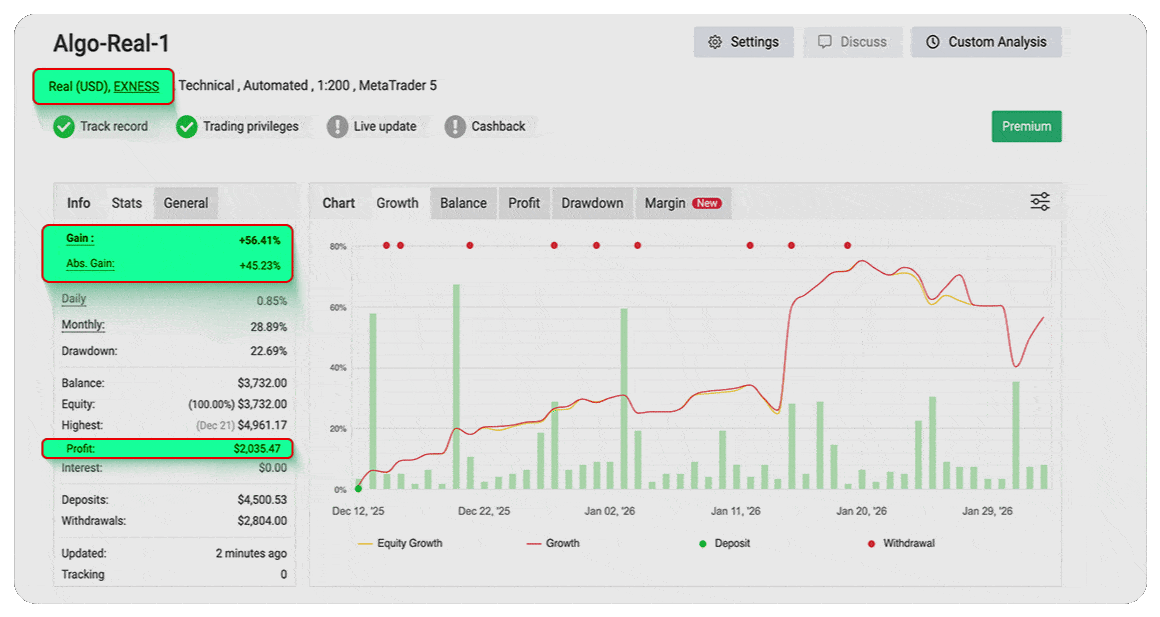Click the Discuss comment button
The width and height of the screenshot is (1160, 617).
click(852, 42)
